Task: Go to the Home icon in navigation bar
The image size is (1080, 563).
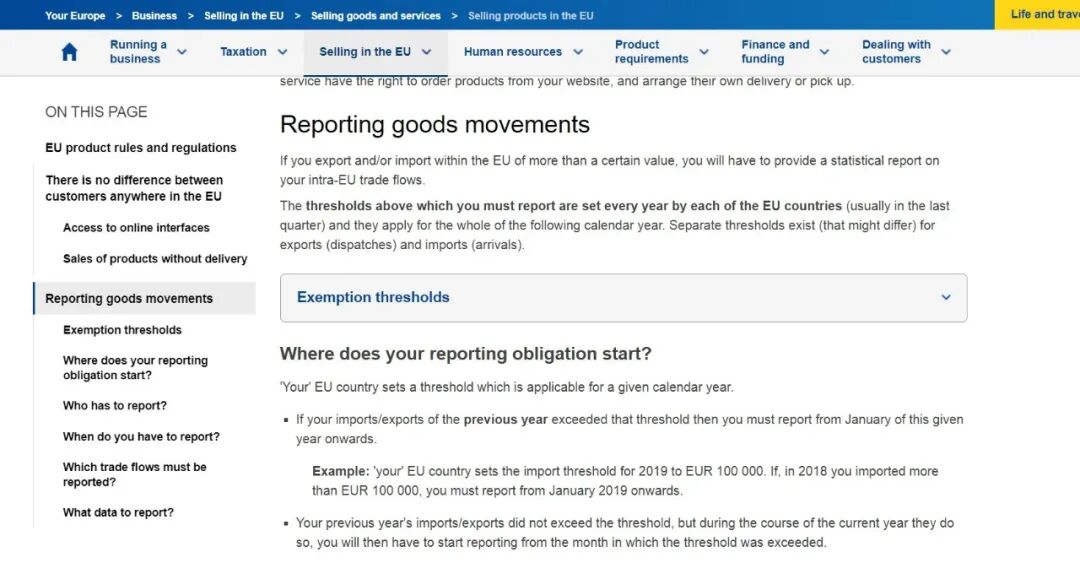Action: pos(69,52)
